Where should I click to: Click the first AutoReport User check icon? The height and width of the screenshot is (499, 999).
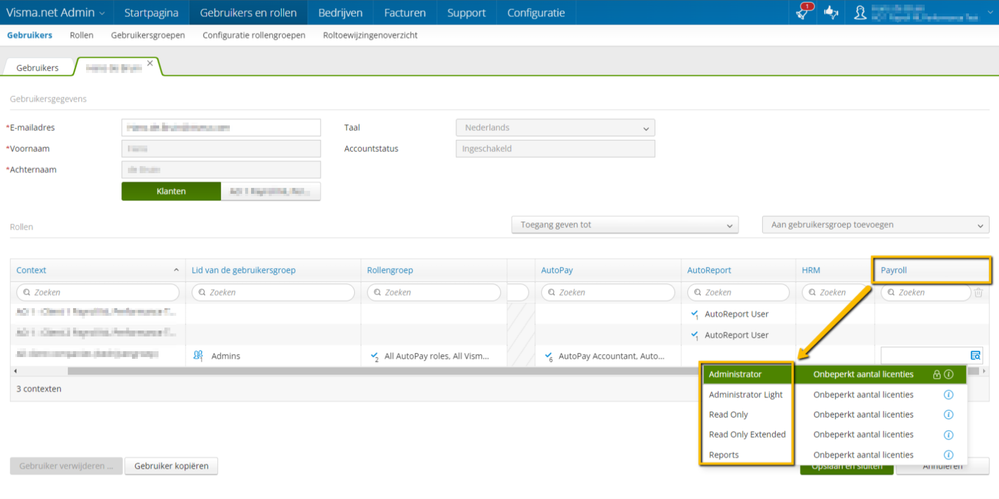pyautogui.click(x=695, y=314)
